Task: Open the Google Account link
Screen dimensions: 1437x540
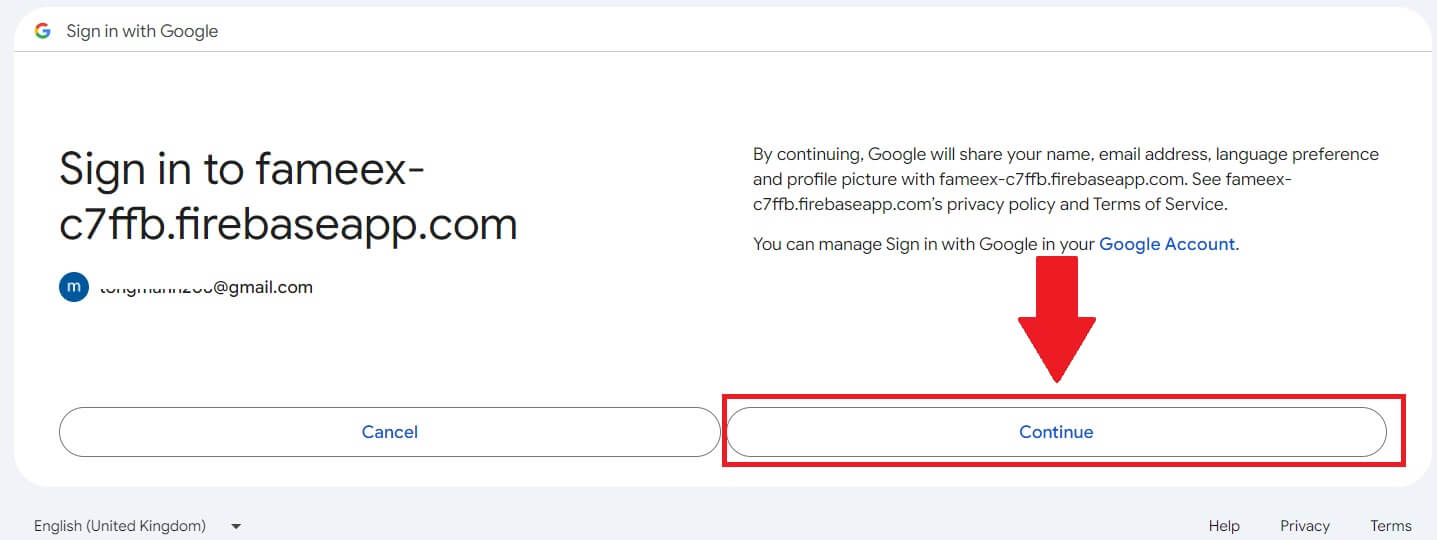Action: coord(1167,243)
